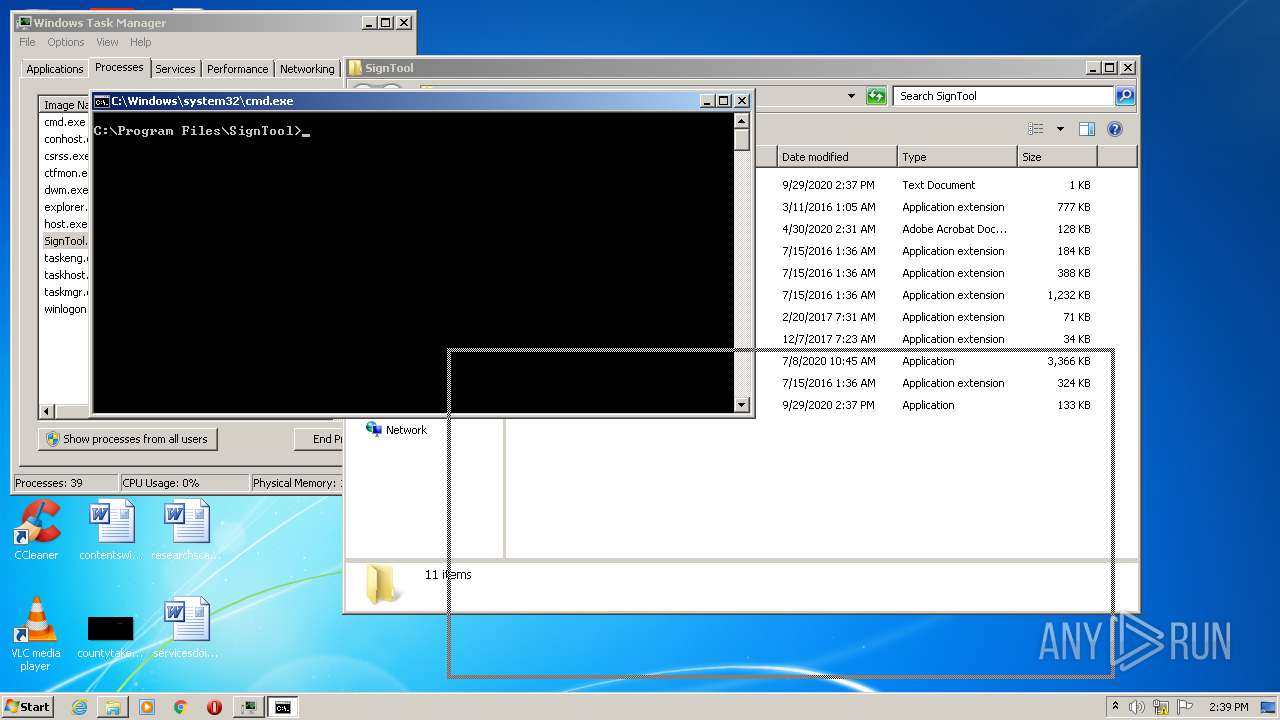Click Show processes from all users button
Screen dimensions: 1280x720
tap(127, 439)
